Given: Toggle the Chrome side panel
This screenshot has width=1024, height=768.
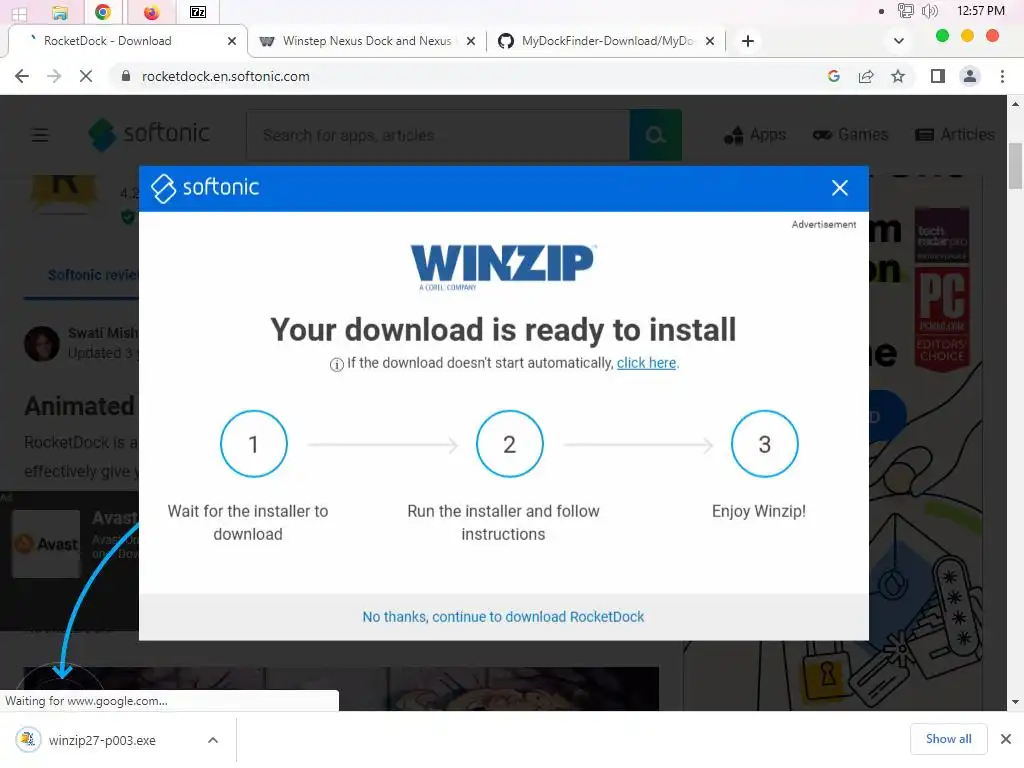Looking at the screenshot, I should click(938, 76).
